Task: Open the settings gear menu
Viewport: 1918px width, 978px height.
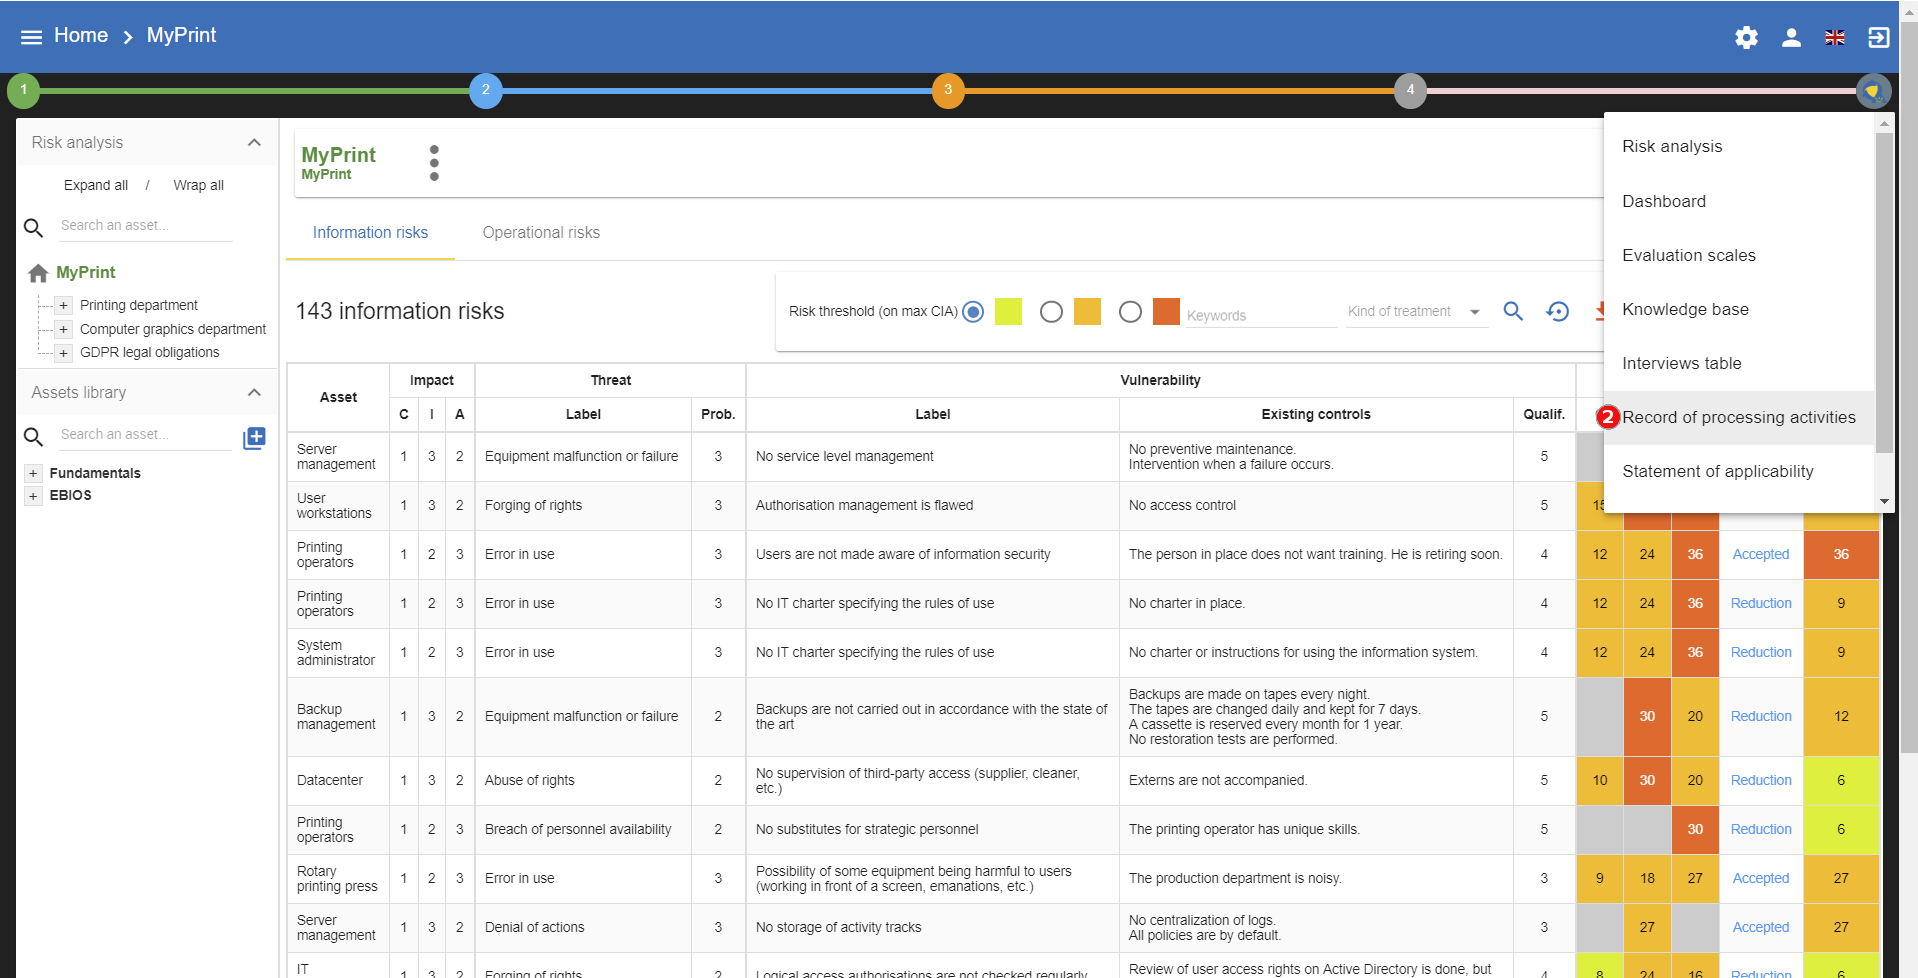Action: (x=1746, y=38)
